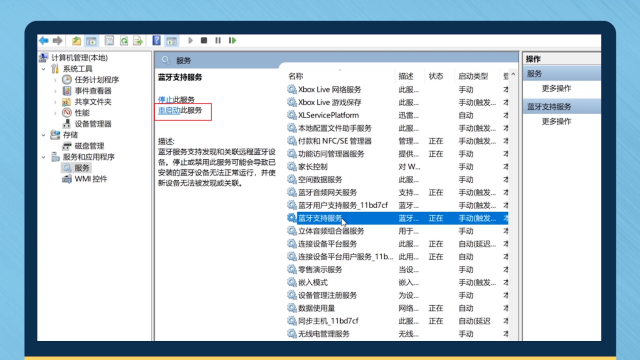
Task: Select the 空间数据服务 row
Action: pyautogui.click(x=397, y=179)
